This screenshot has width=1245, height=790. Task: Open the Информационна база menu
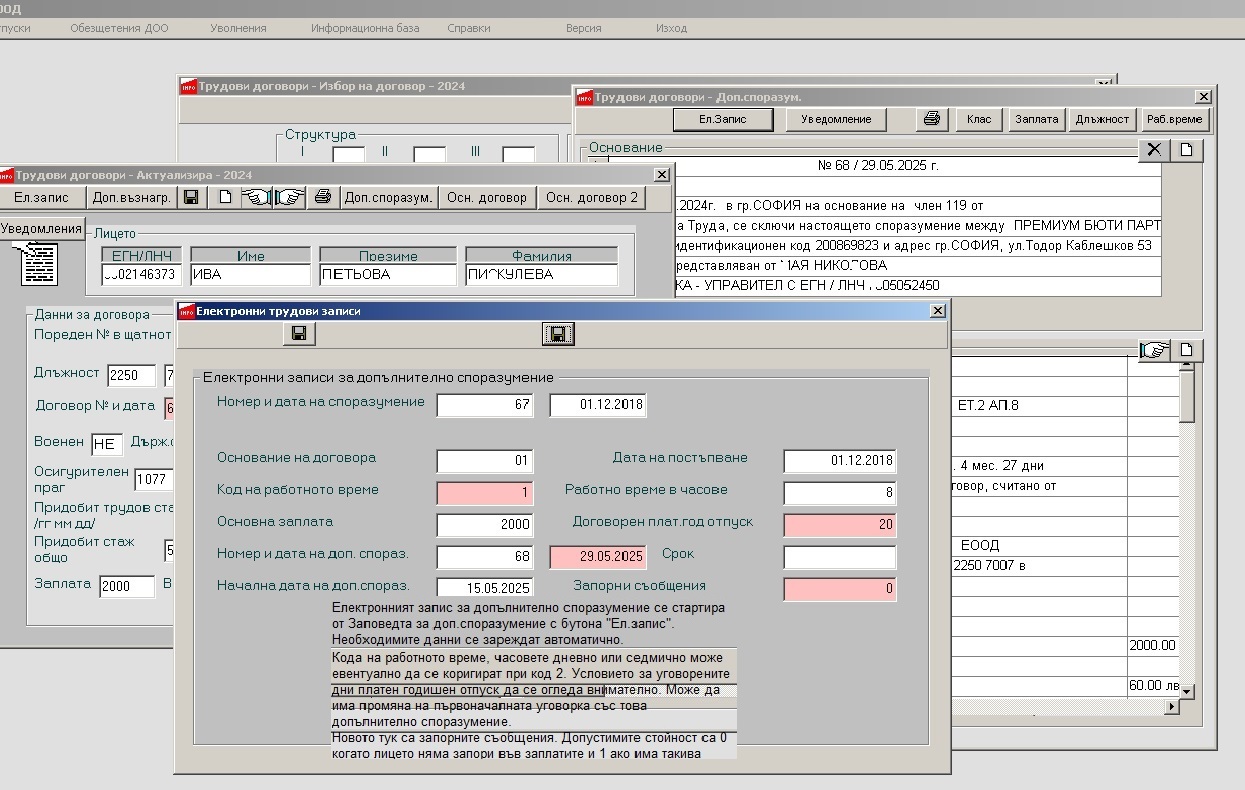[x=365, y=28]
